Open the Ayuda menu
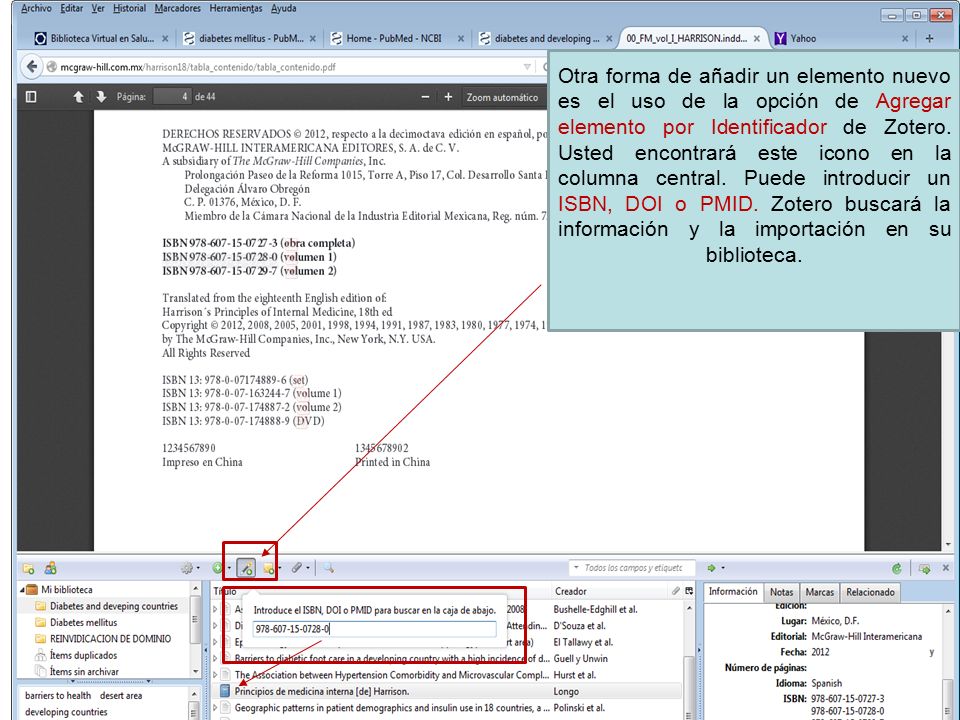Image resolution: width=960 pixels, height=720 pixels. (283, 9)
